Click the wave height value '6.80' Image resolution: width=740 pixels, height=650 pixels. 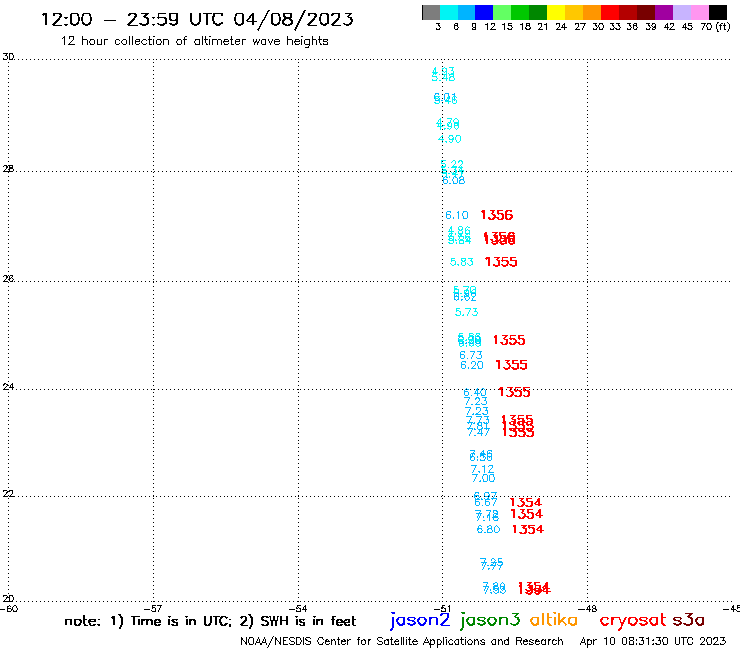coord(488,529)
